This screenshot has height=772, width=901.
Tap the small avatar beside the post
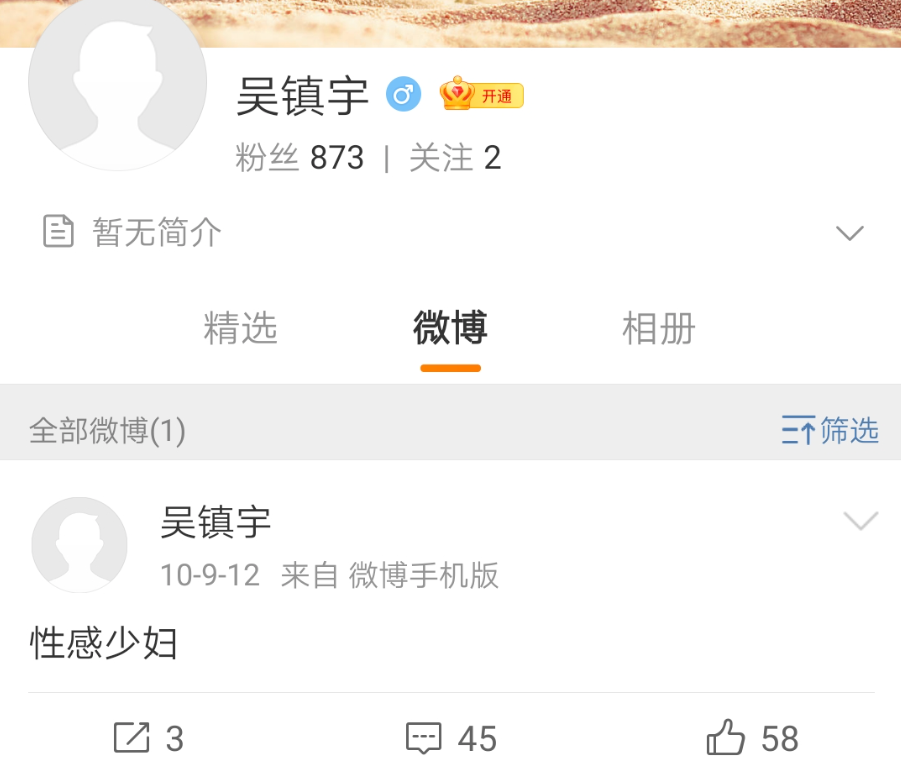79,545
